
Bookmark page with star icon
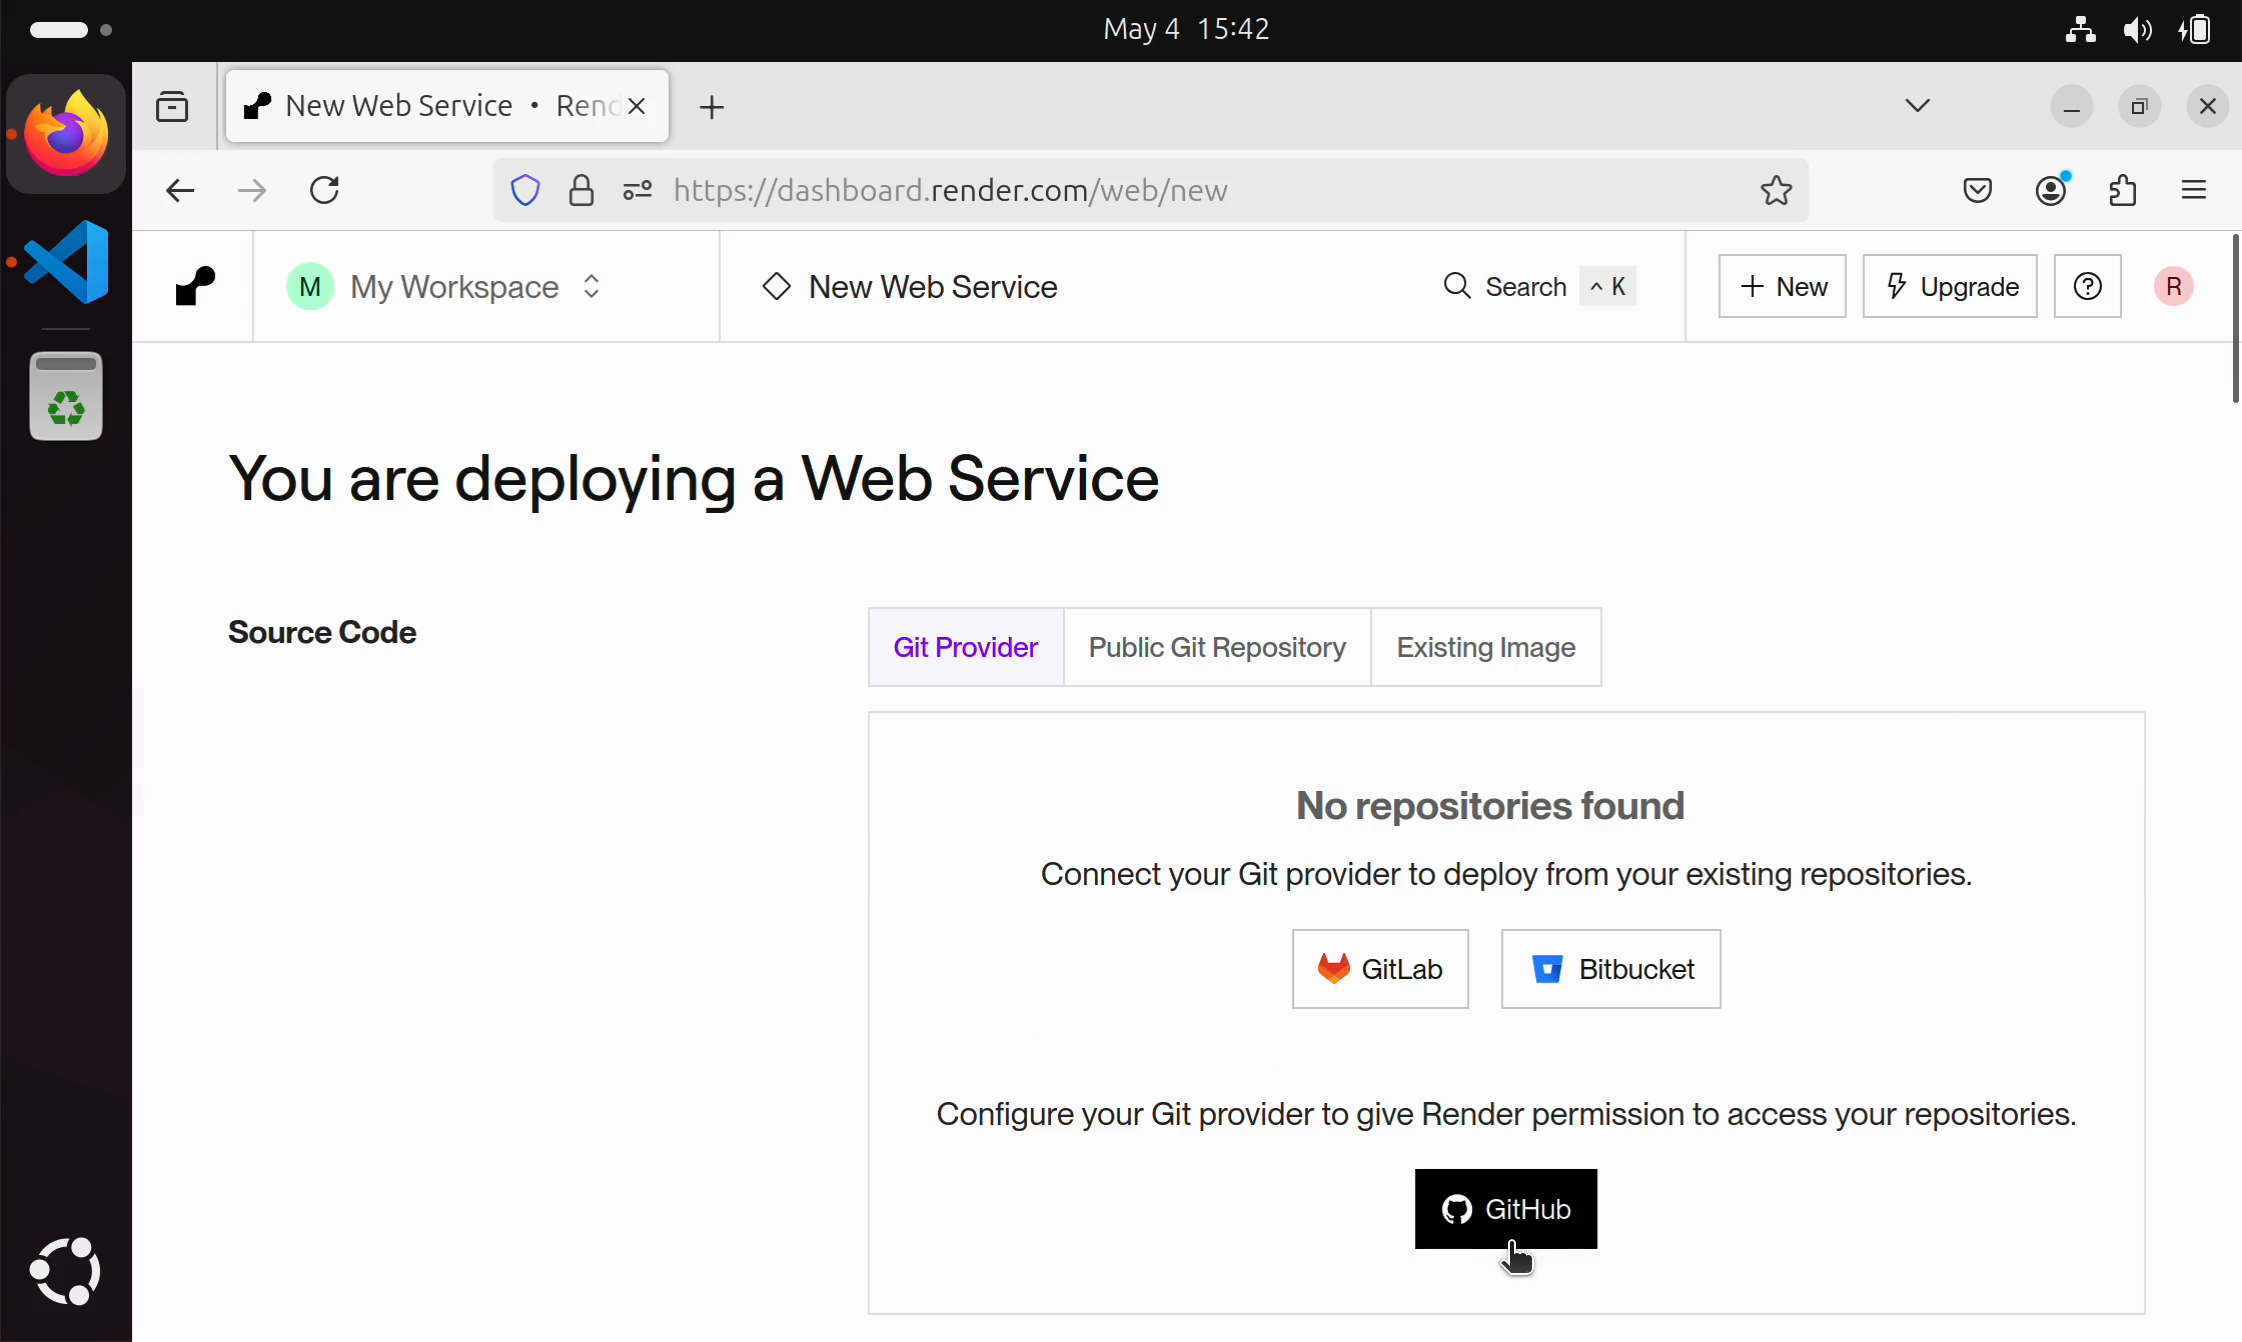pyautogui.click(x=1776, y=190)
